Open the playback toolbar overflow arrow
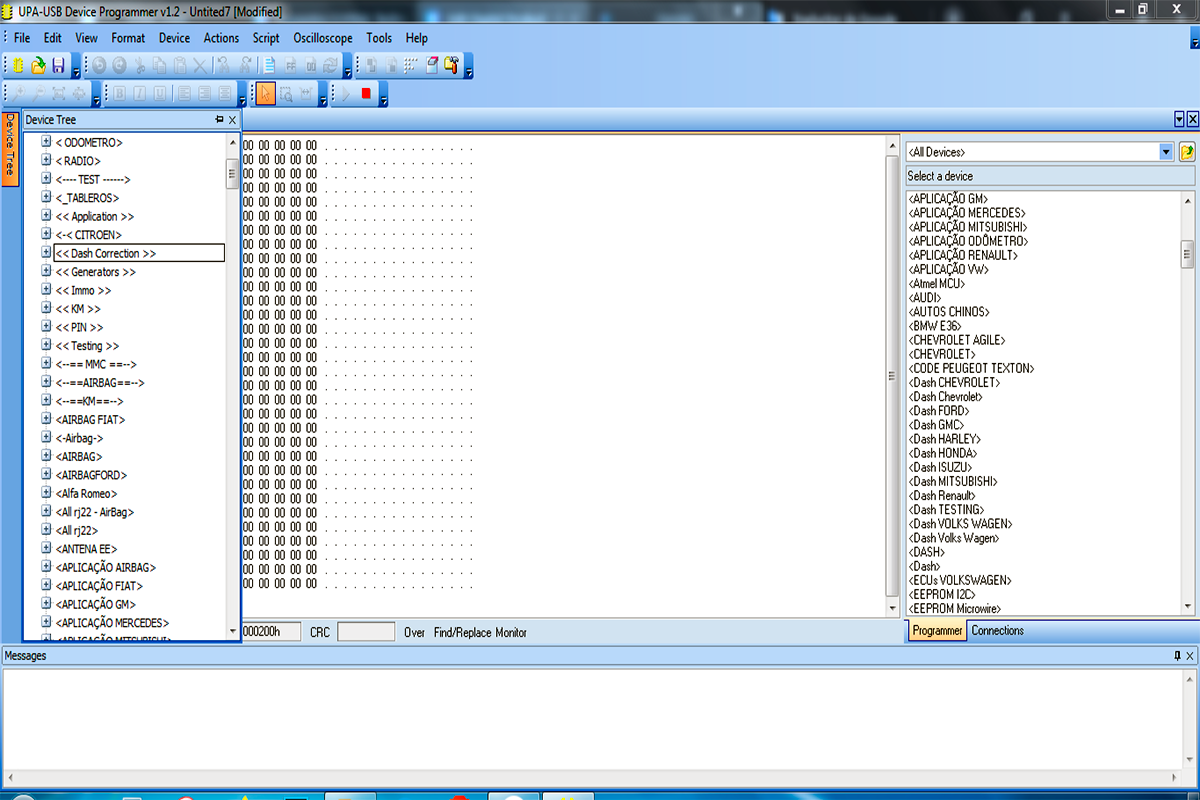The width and height of the screenshot is (1200, 800). pos(383,95)
